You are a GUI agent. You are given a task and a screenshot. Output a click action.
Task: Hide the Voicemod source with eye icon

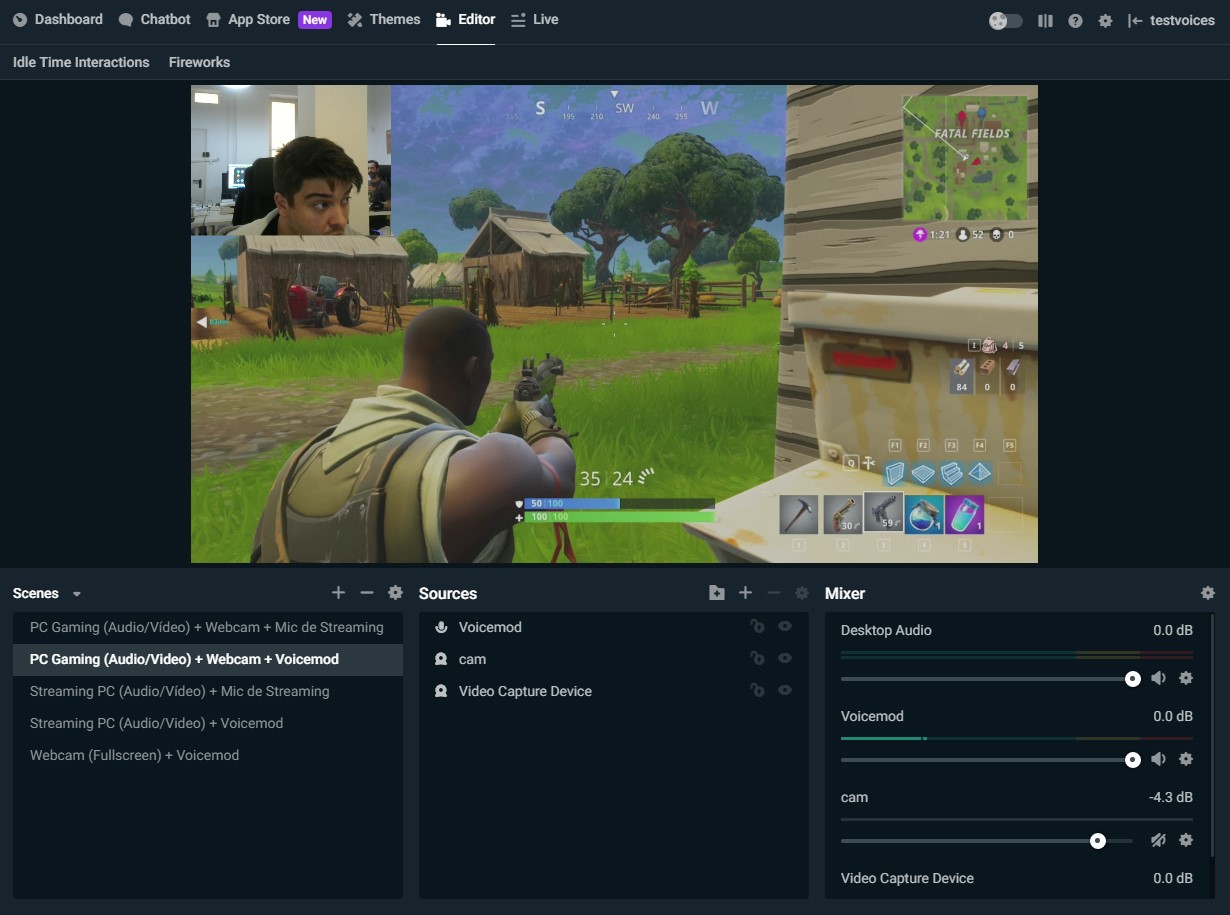tap(785, 627)
